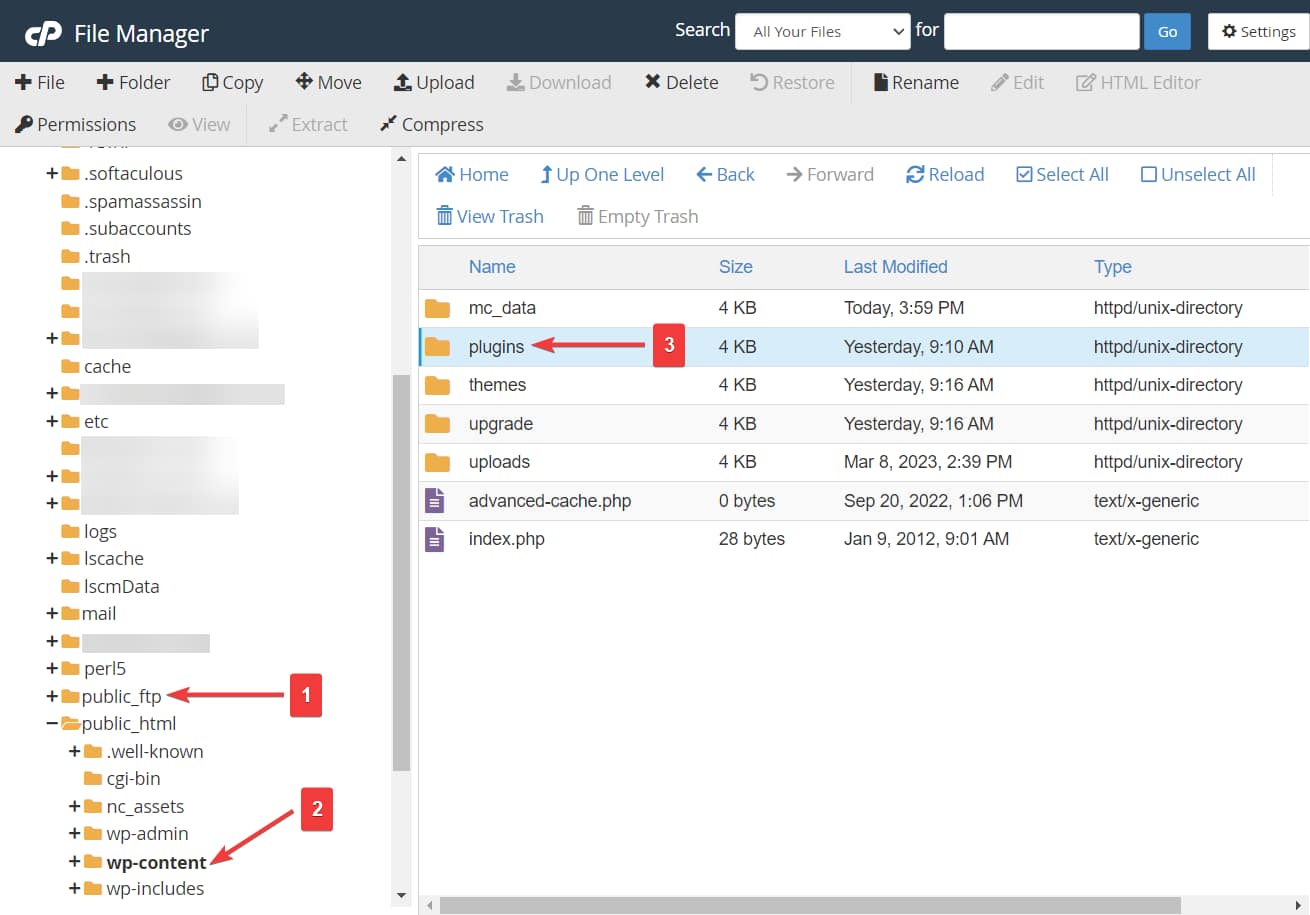
Task: Open View Trash
Action: [490, 216]
